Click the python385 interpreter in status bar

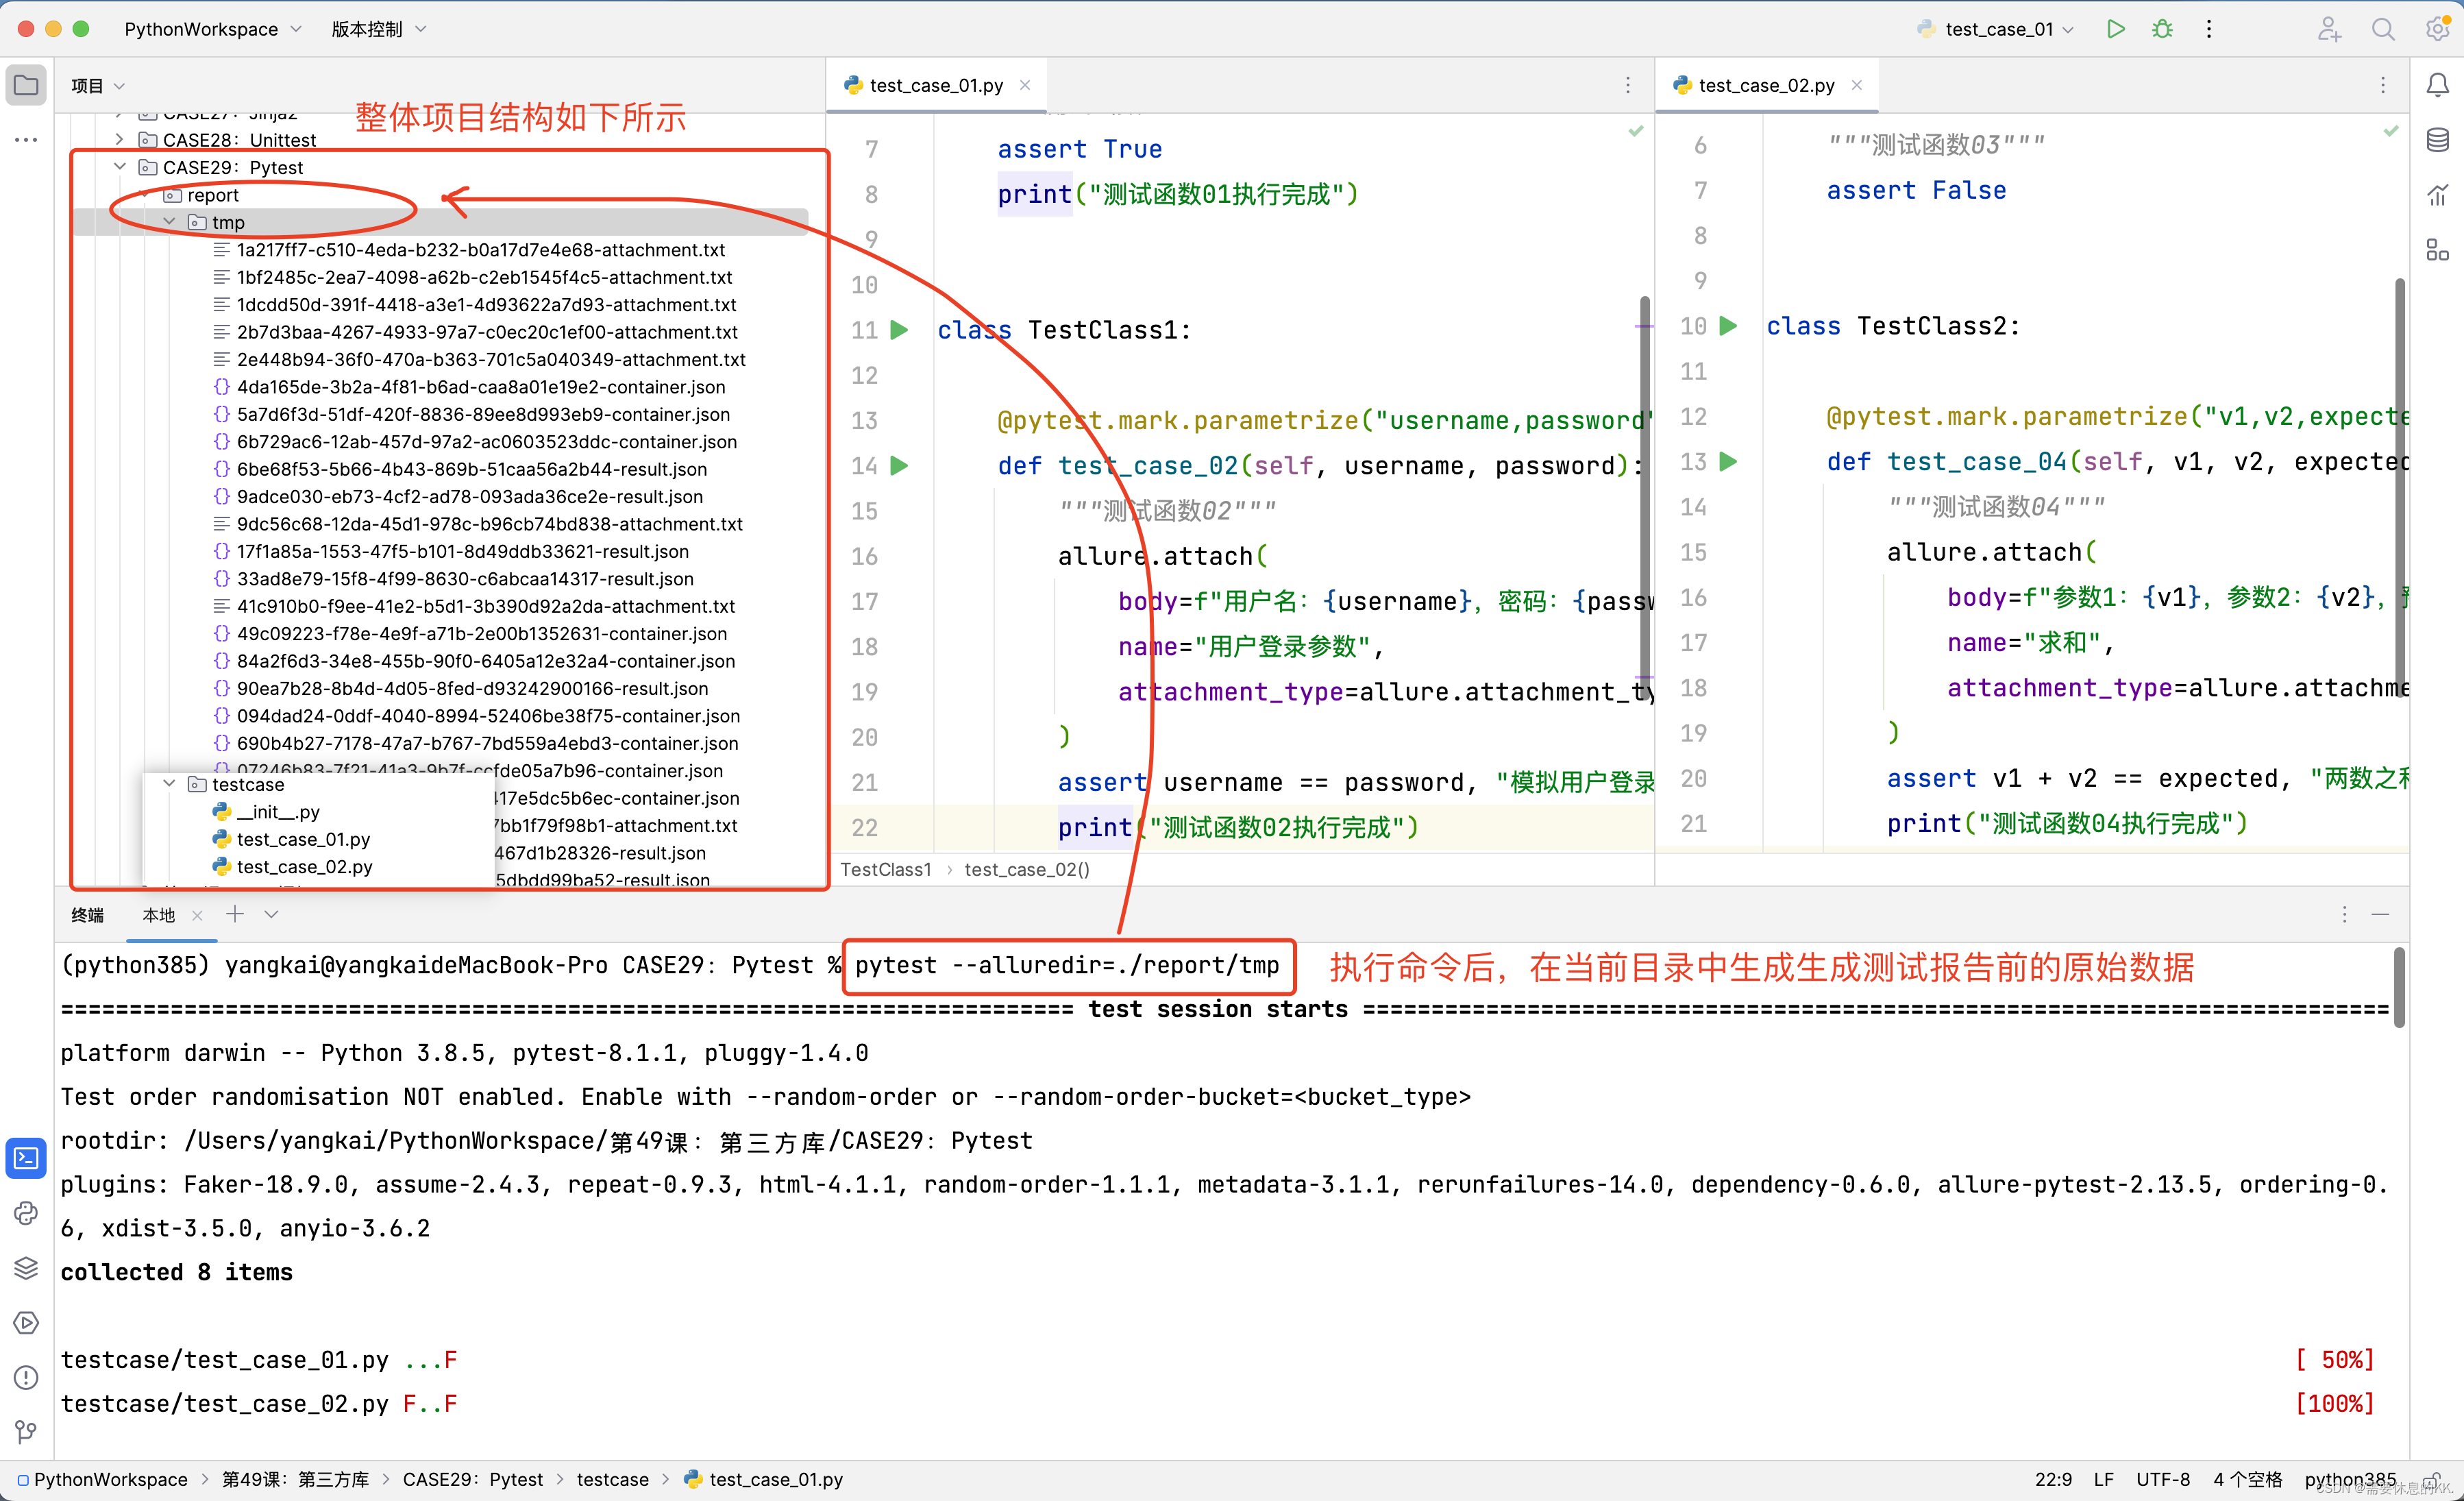[x=2350, y=1479]
